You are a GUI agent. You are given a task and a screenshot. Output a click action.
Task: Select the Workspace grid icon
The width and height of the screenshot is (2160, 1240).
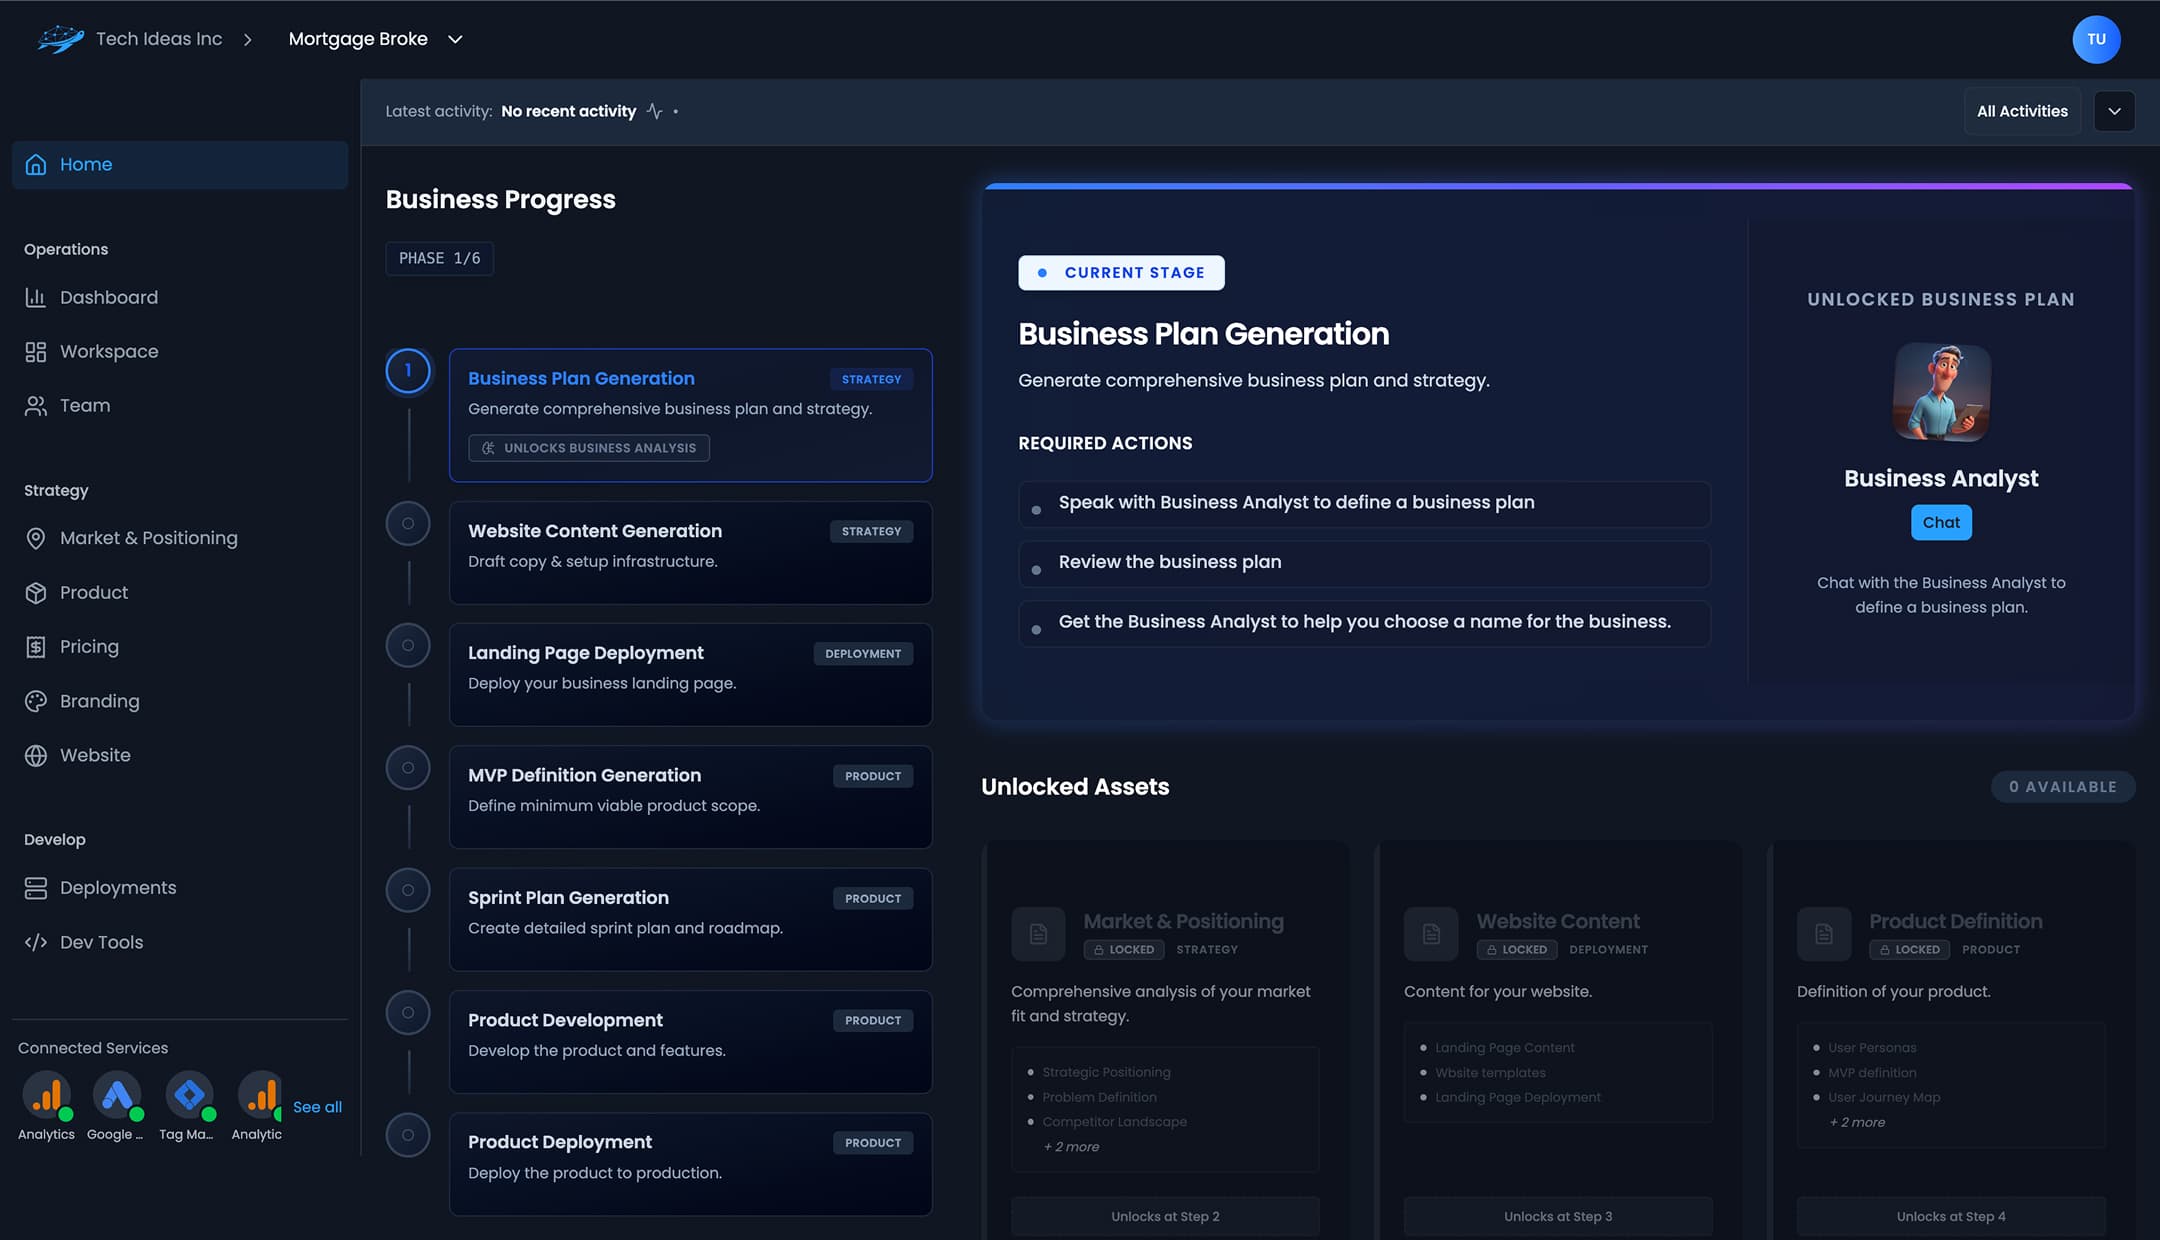(x=36, y=351)
